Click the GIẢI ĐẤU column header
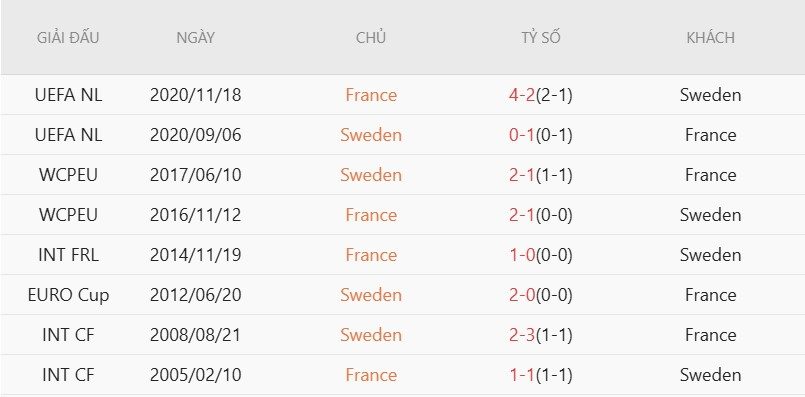The height and width of the screenshot is (397, 805). 68,38
